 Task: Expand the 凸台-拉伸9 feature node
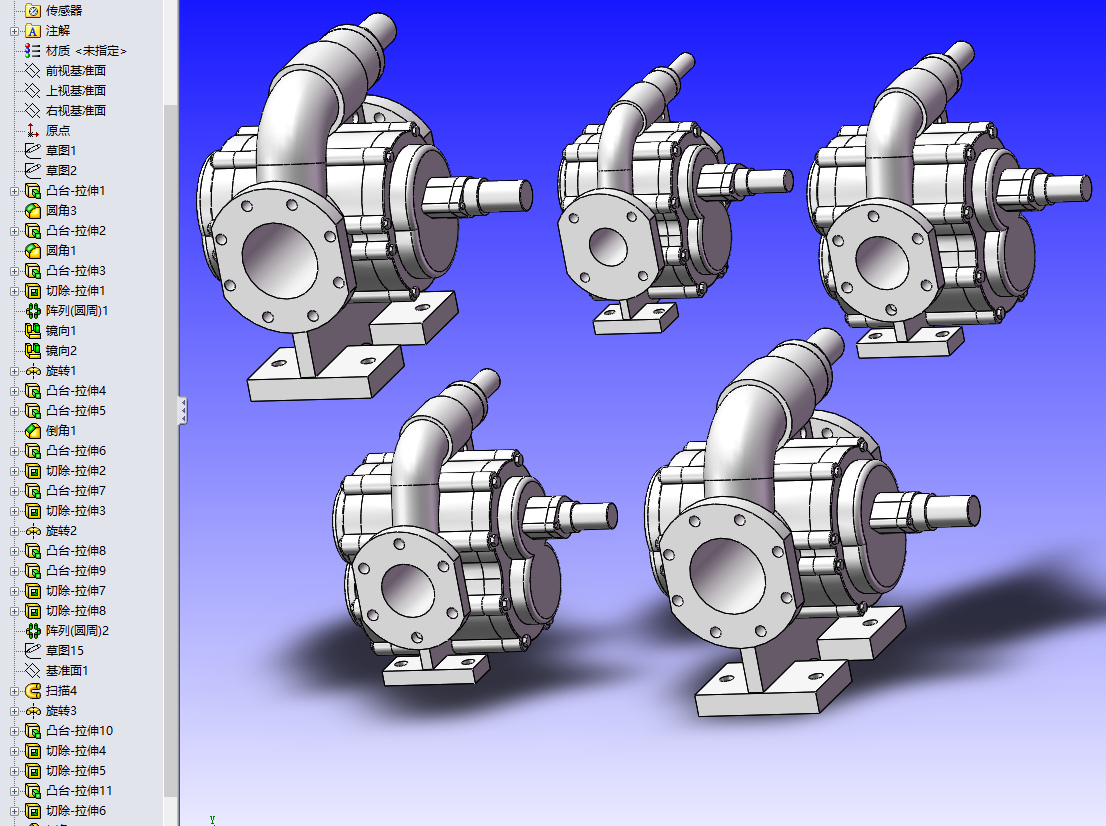click(14, 571)
